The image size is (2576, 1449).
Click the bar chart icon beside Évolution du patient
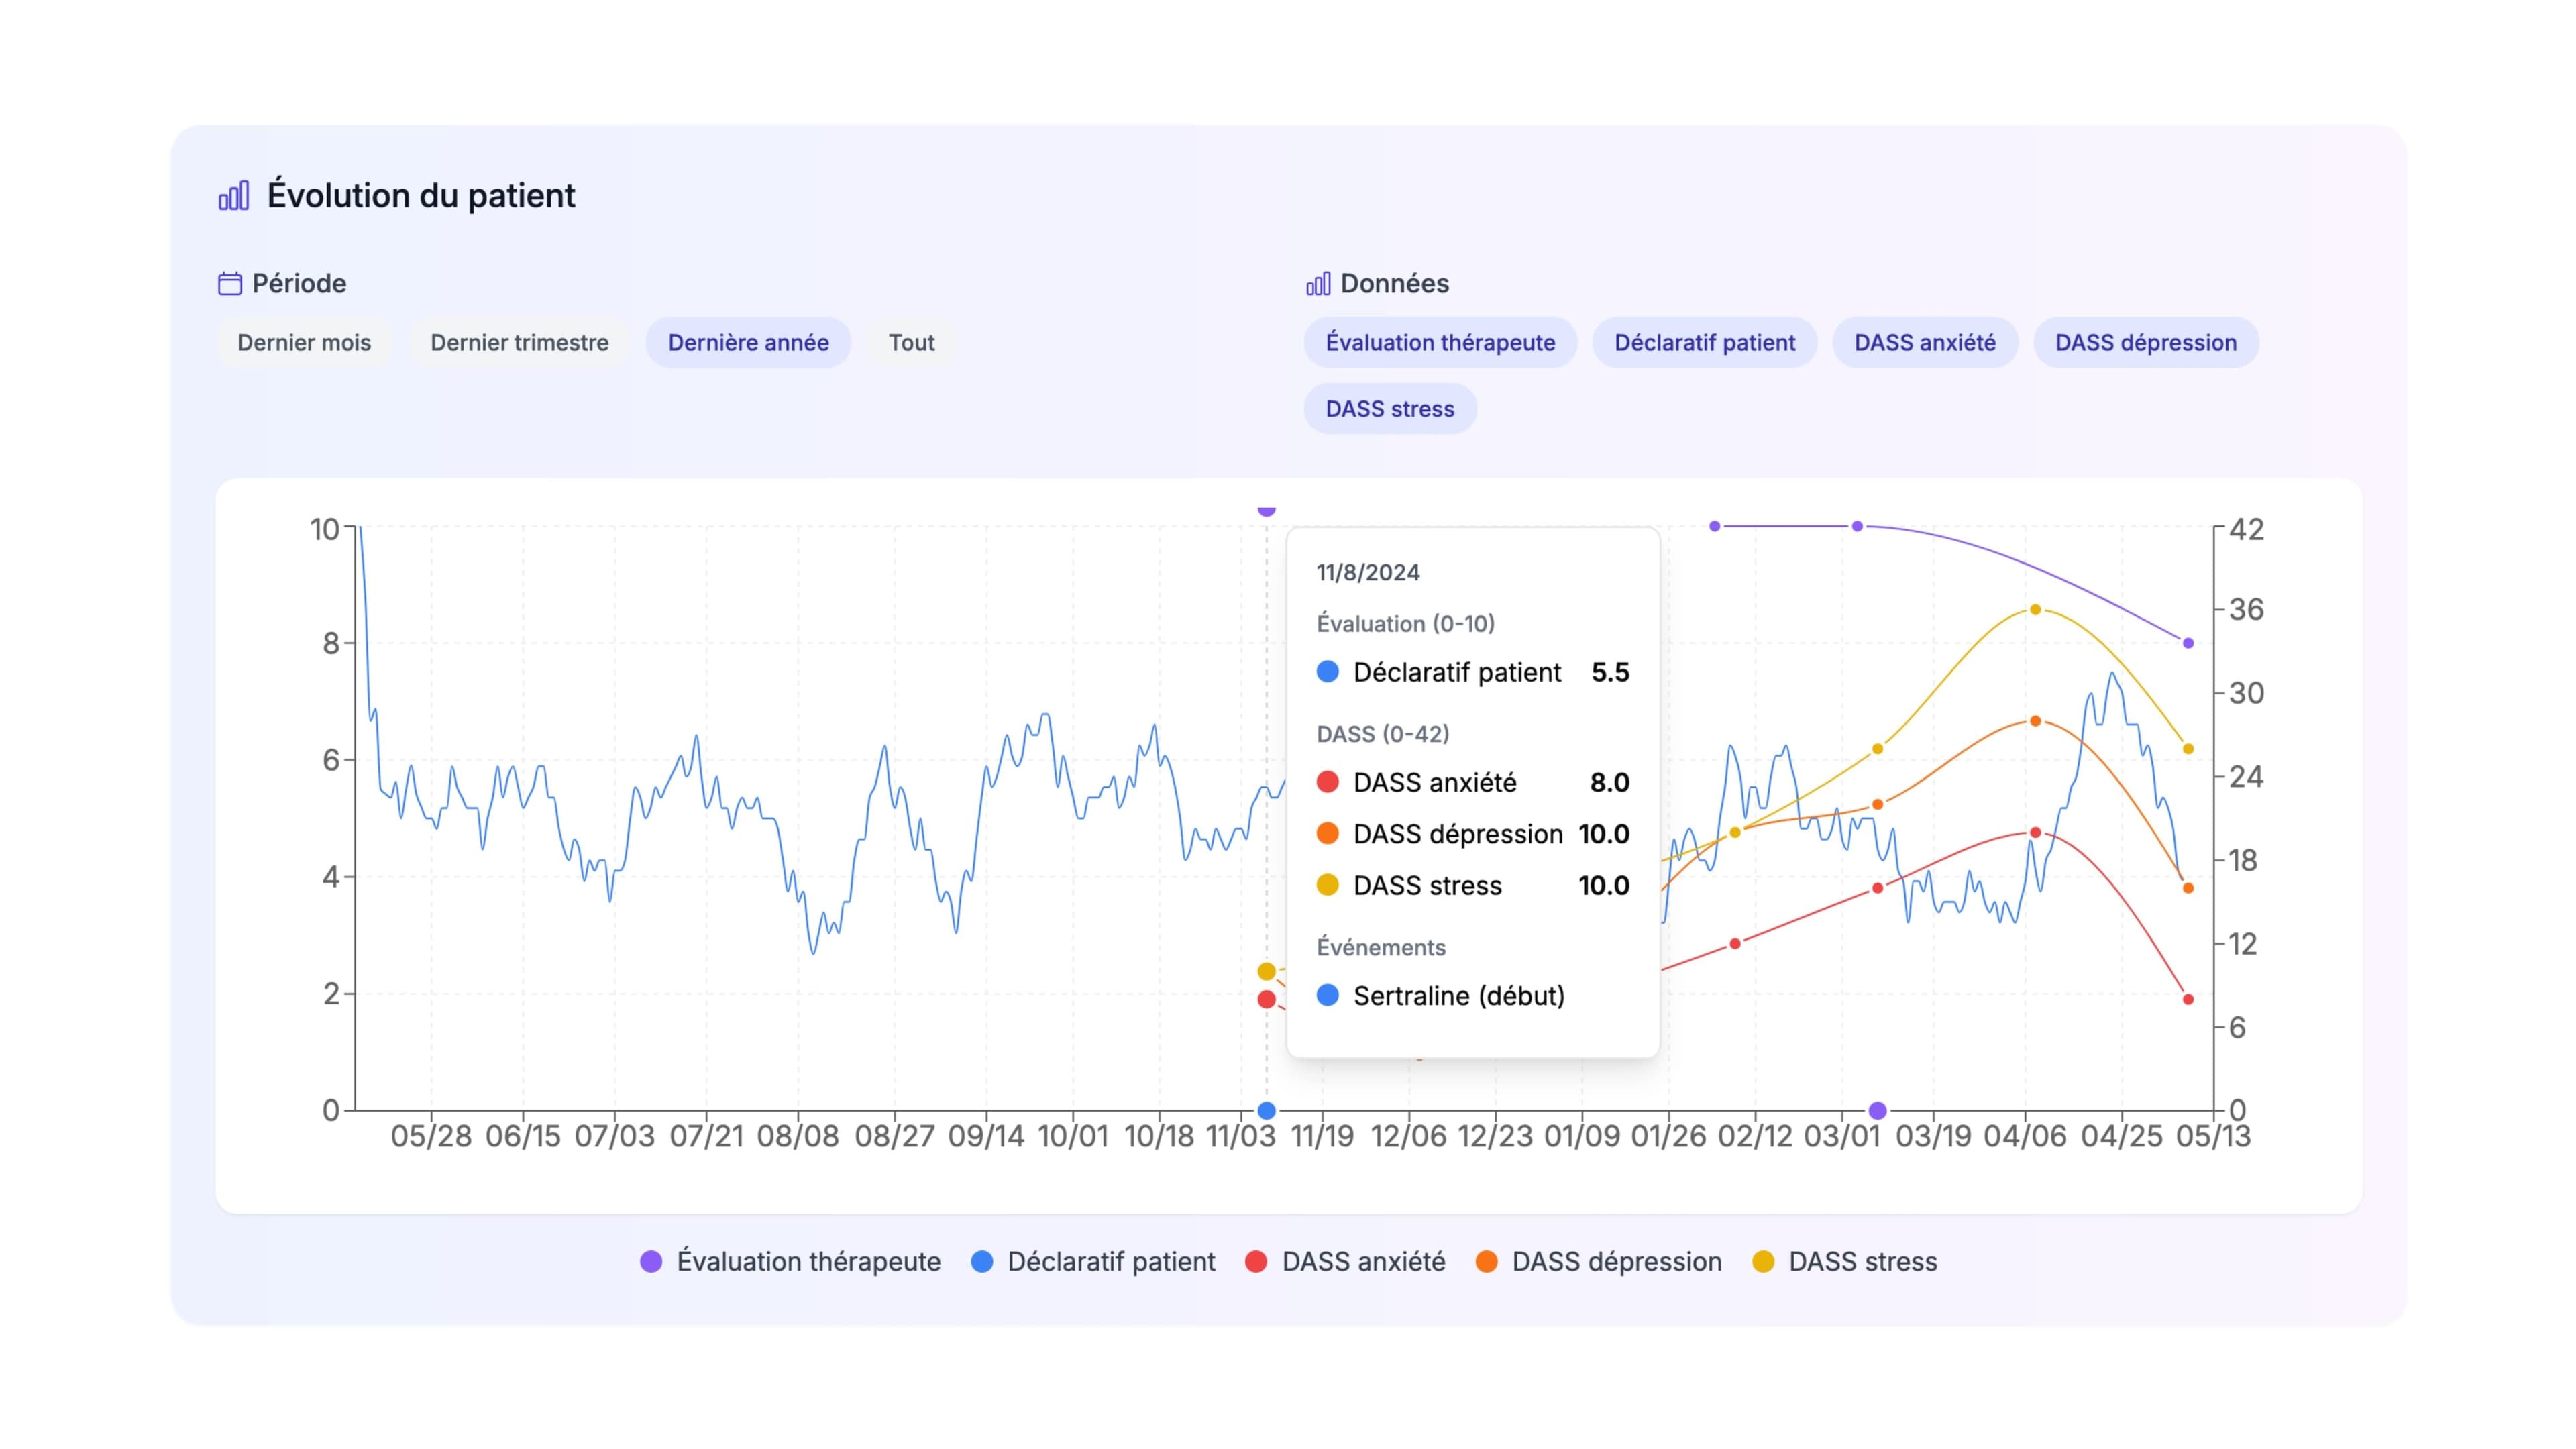click(x=234, y=195)
